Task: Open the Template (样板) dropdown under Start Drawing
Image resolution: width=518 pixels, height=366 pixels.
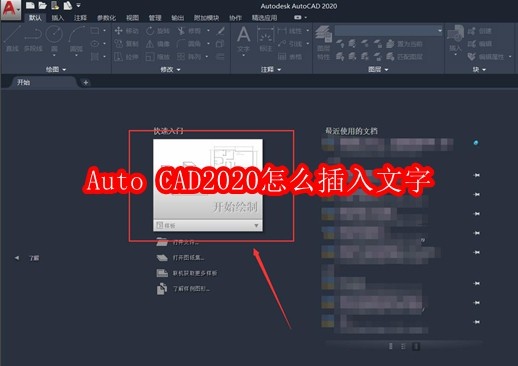Action: click(256, 226)
